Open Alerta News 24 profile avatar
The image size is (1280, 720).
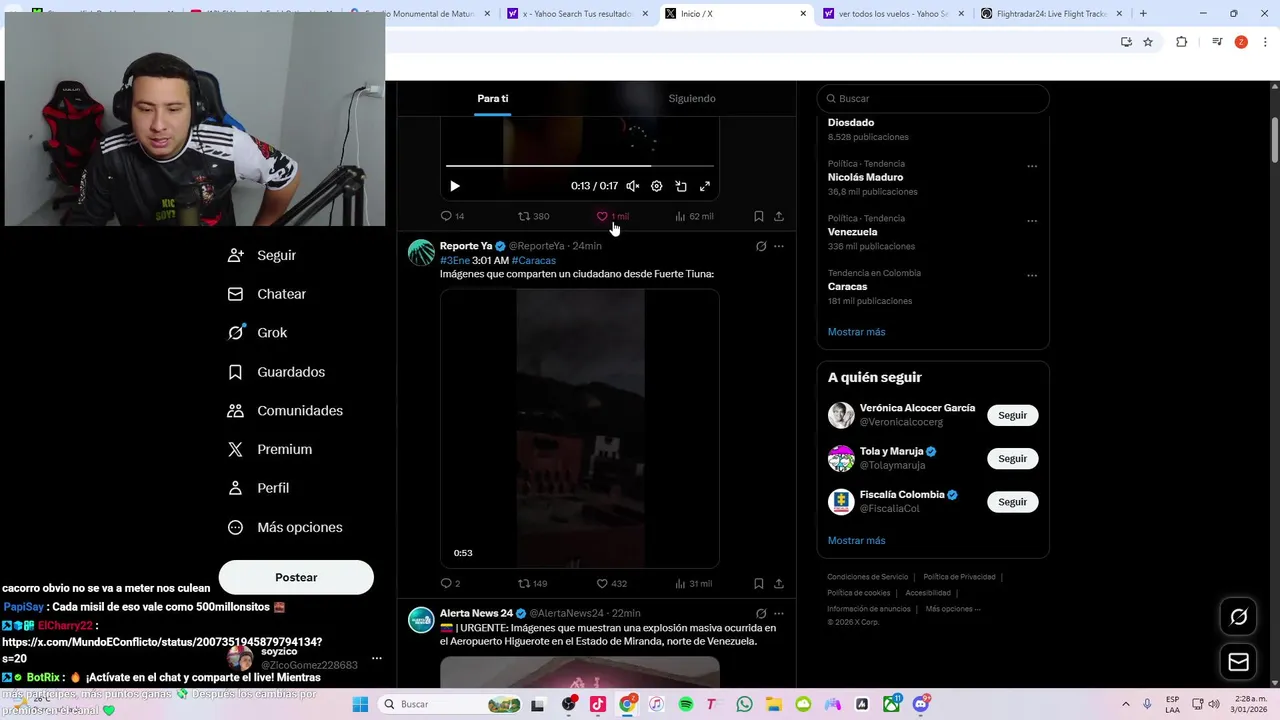click(421, 620)
